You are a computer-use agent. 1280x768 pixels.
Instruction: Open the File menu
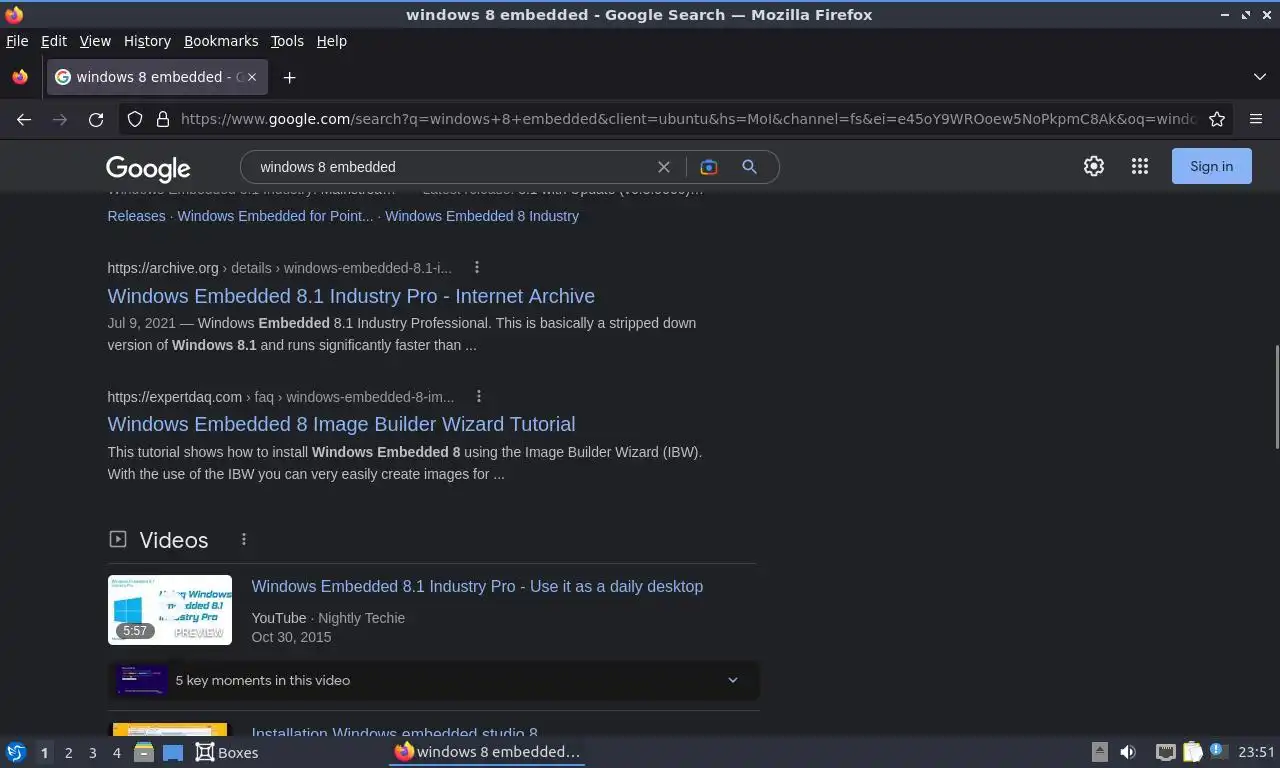17,41
